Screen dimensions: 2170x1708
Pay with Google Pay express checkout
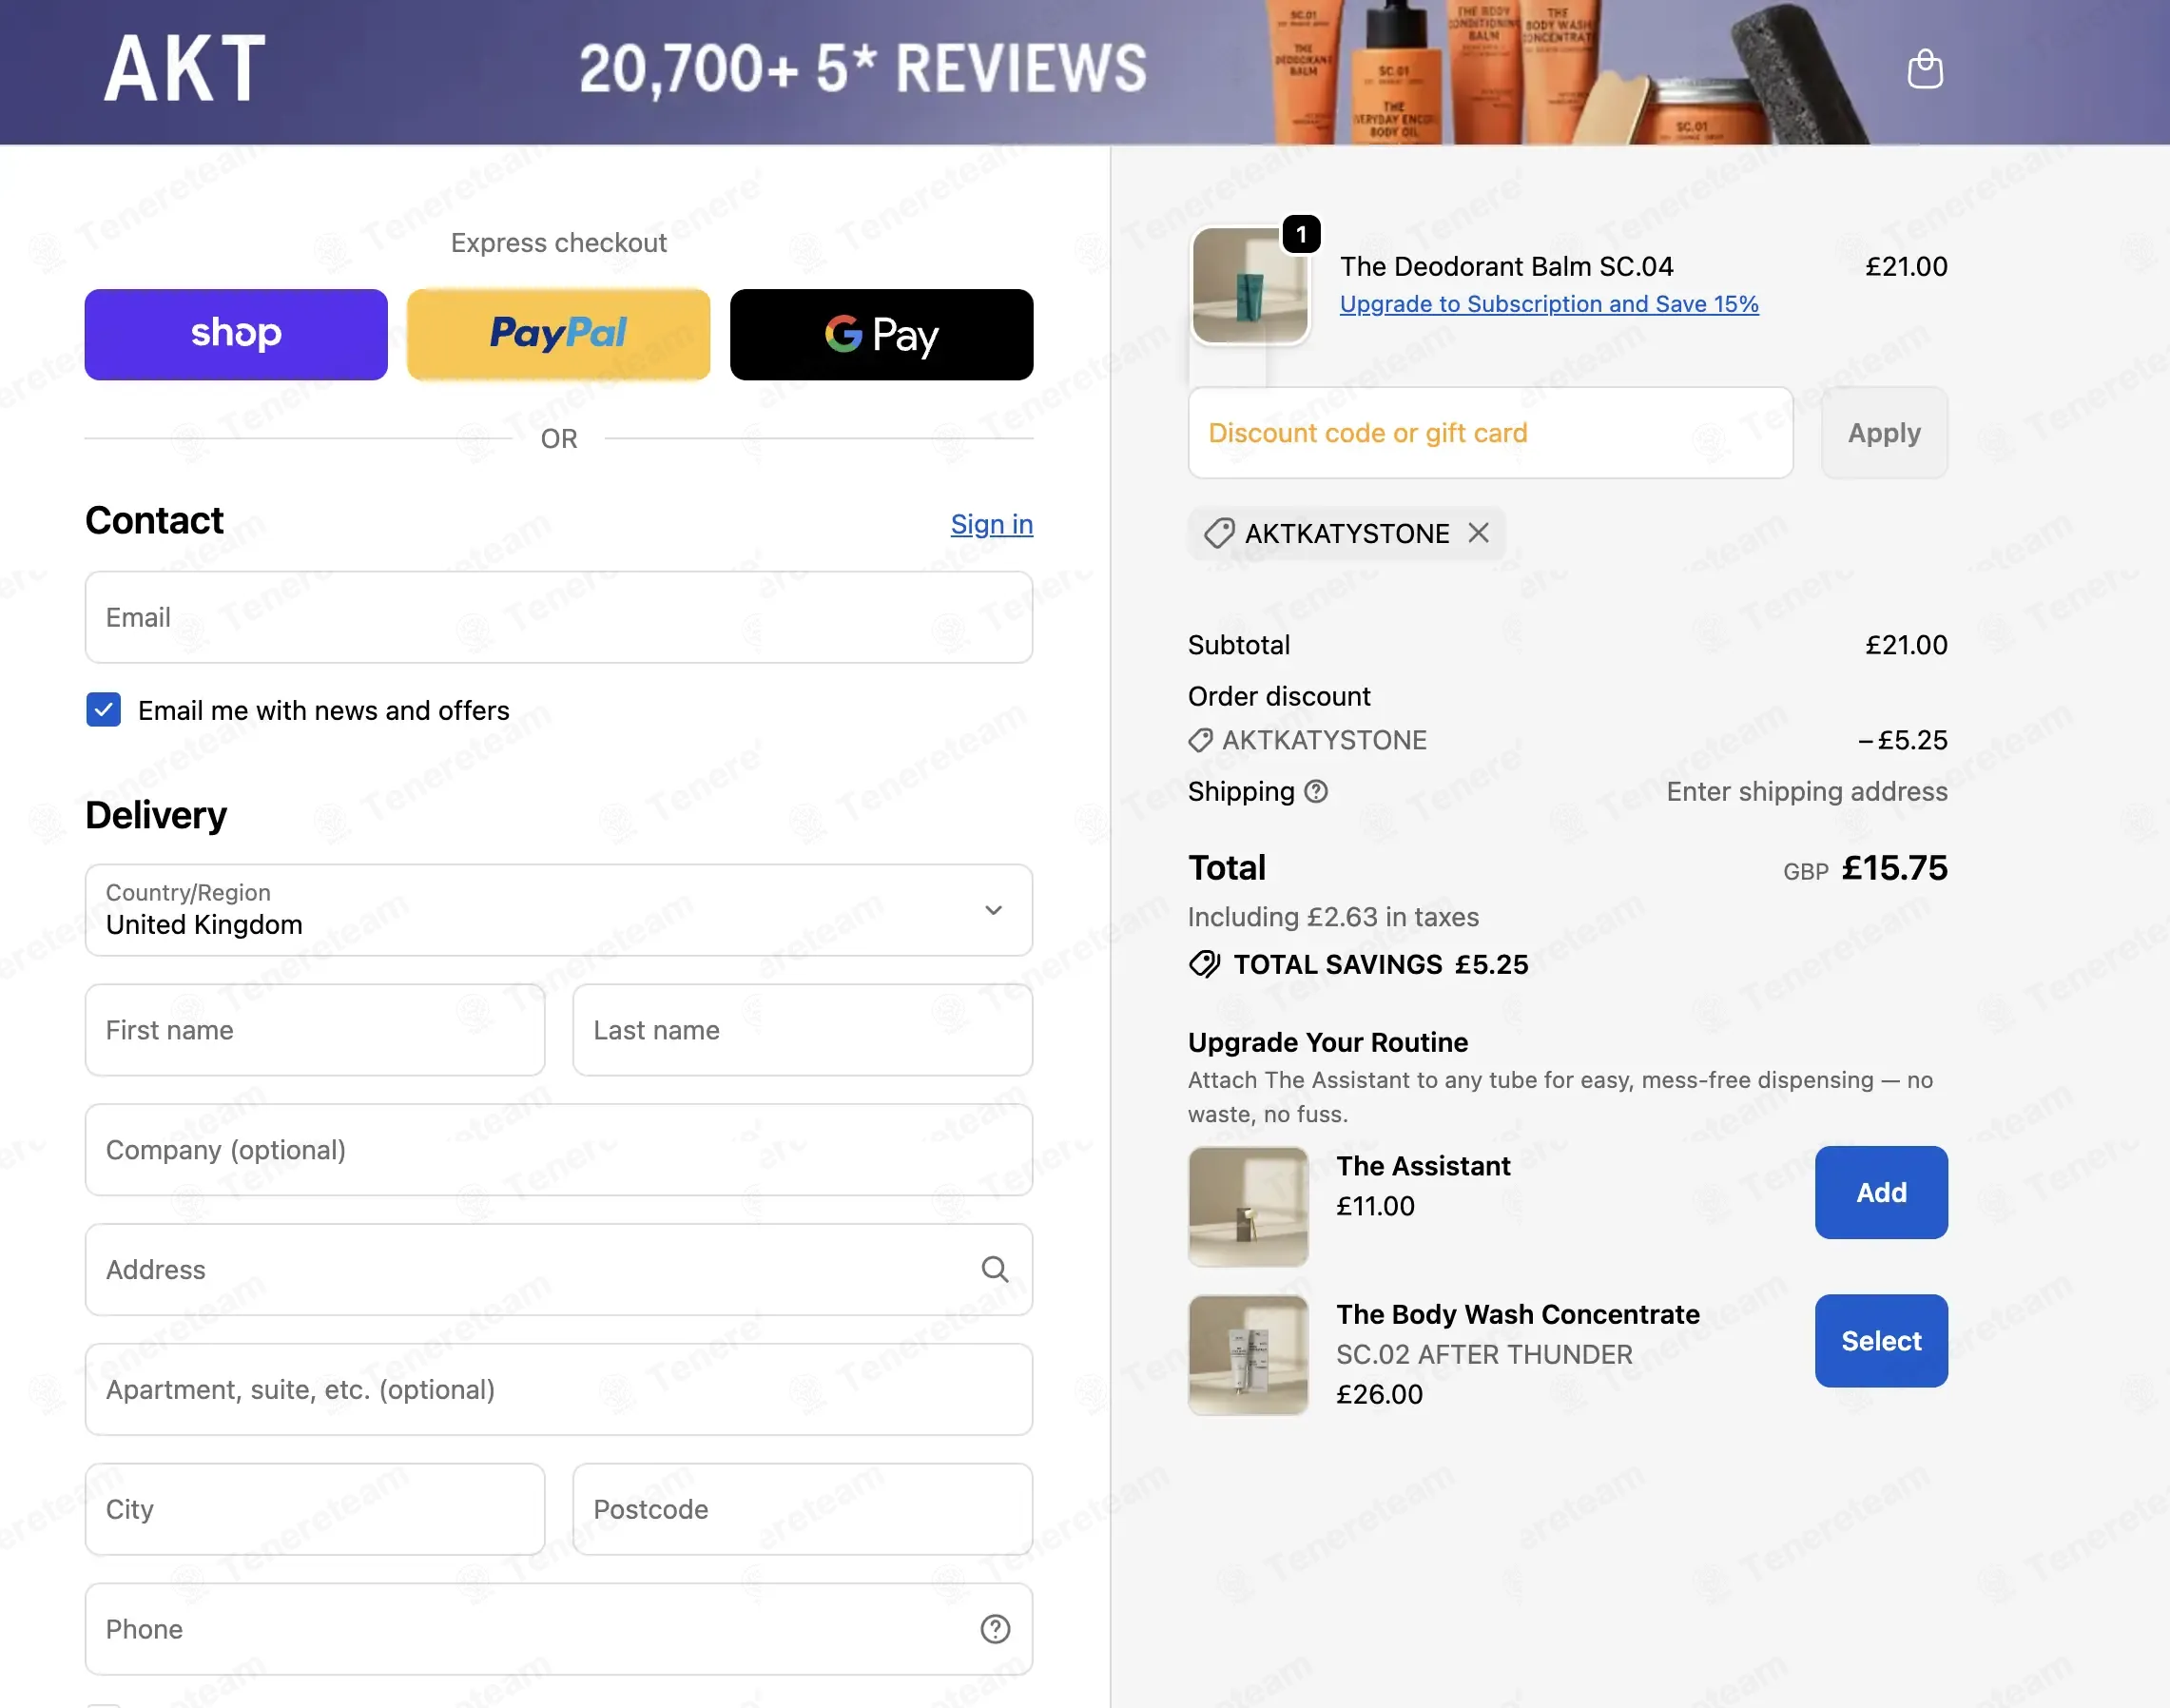click(x=882, y=335)
